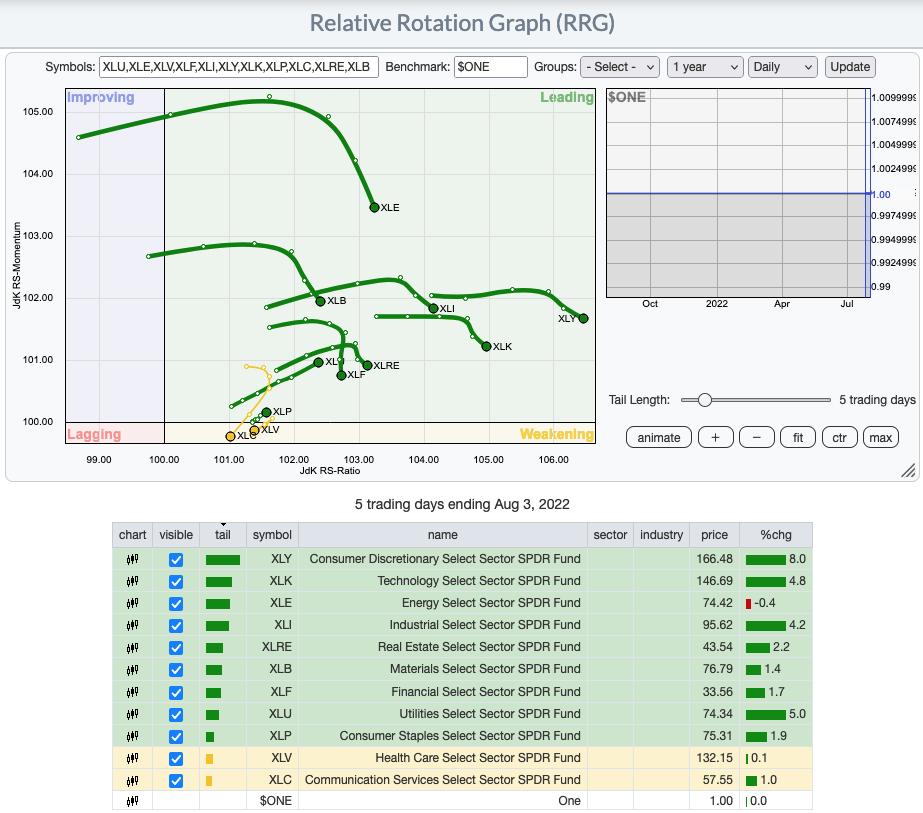Open the chart icon for XLV row
923x813 pixels.
[132, 758]
